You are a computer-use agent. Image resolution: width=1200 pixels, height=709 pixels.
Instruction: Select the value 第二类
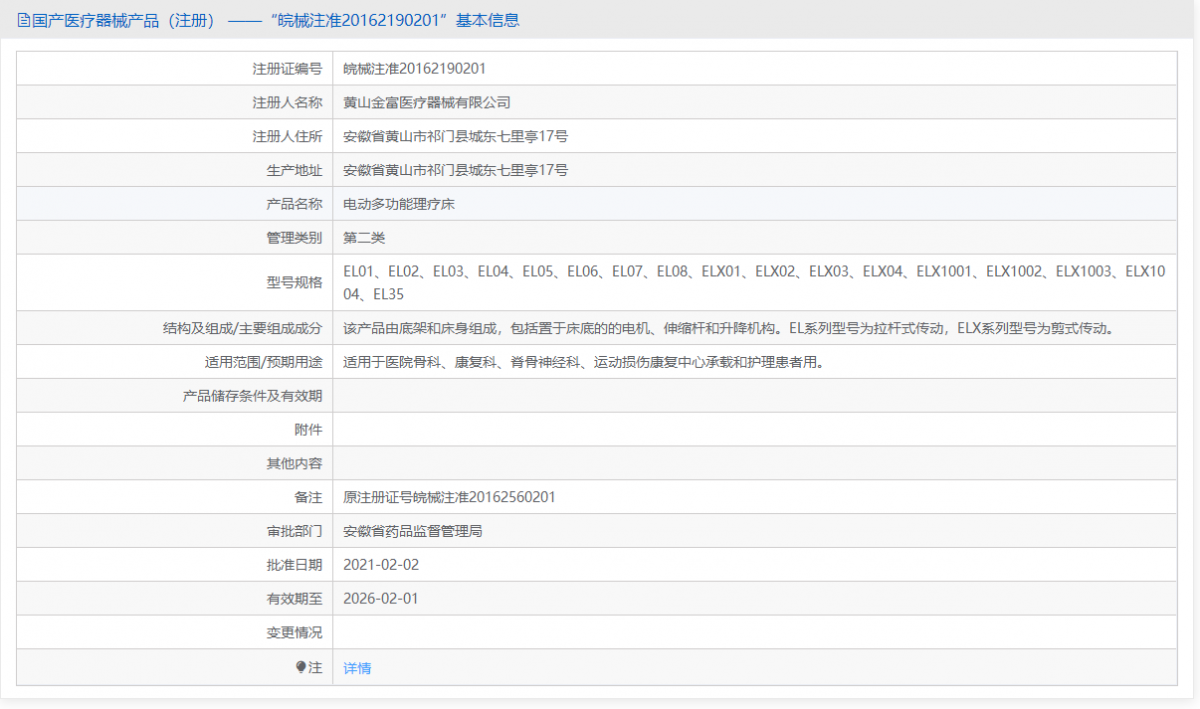(x=364, y=238)
